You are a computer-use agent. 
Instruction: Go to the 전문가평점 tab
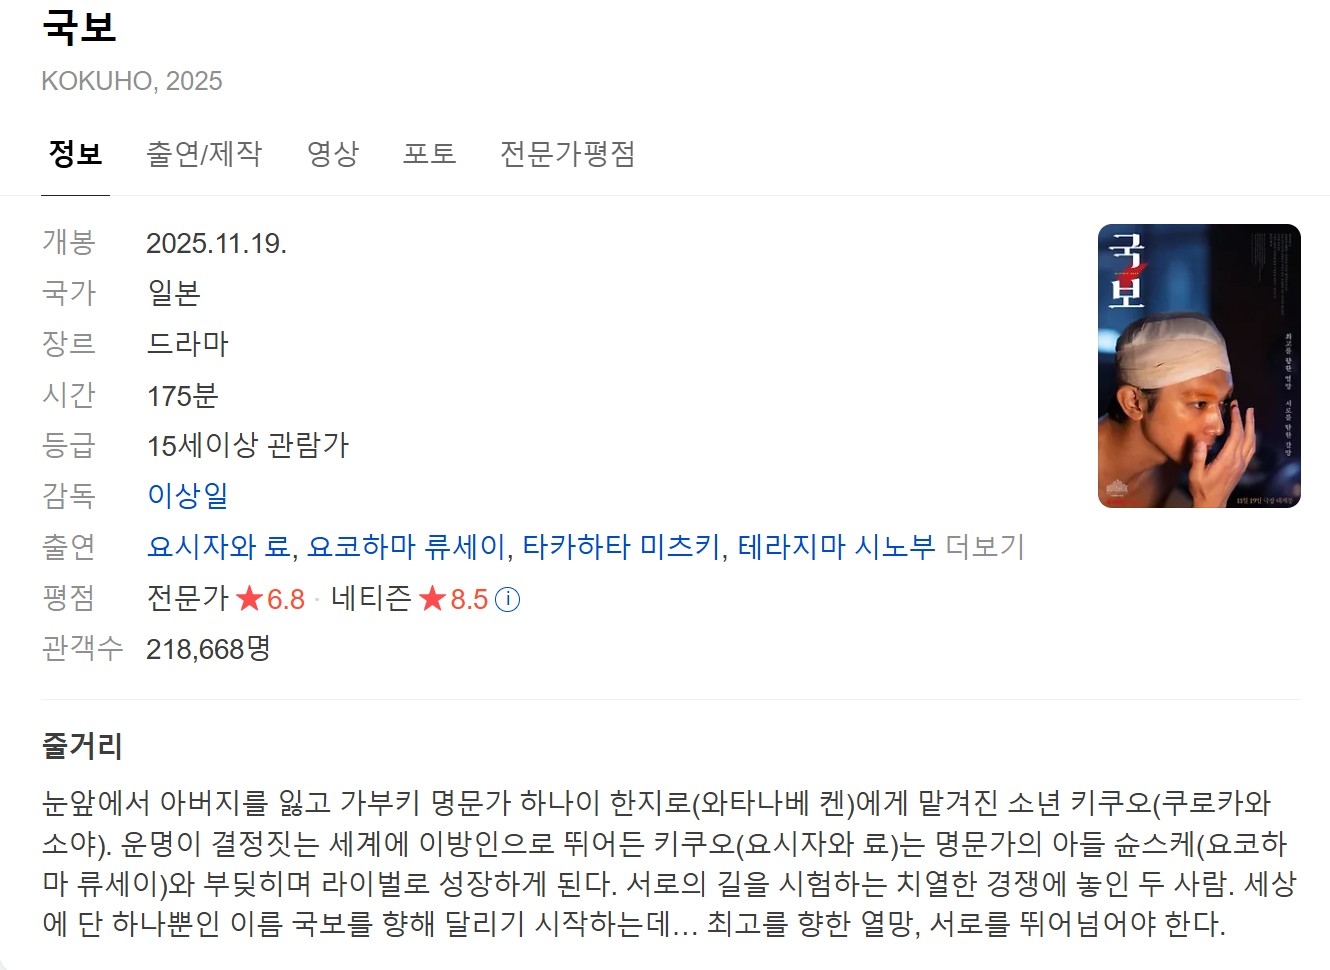click(x=568, y=154)
